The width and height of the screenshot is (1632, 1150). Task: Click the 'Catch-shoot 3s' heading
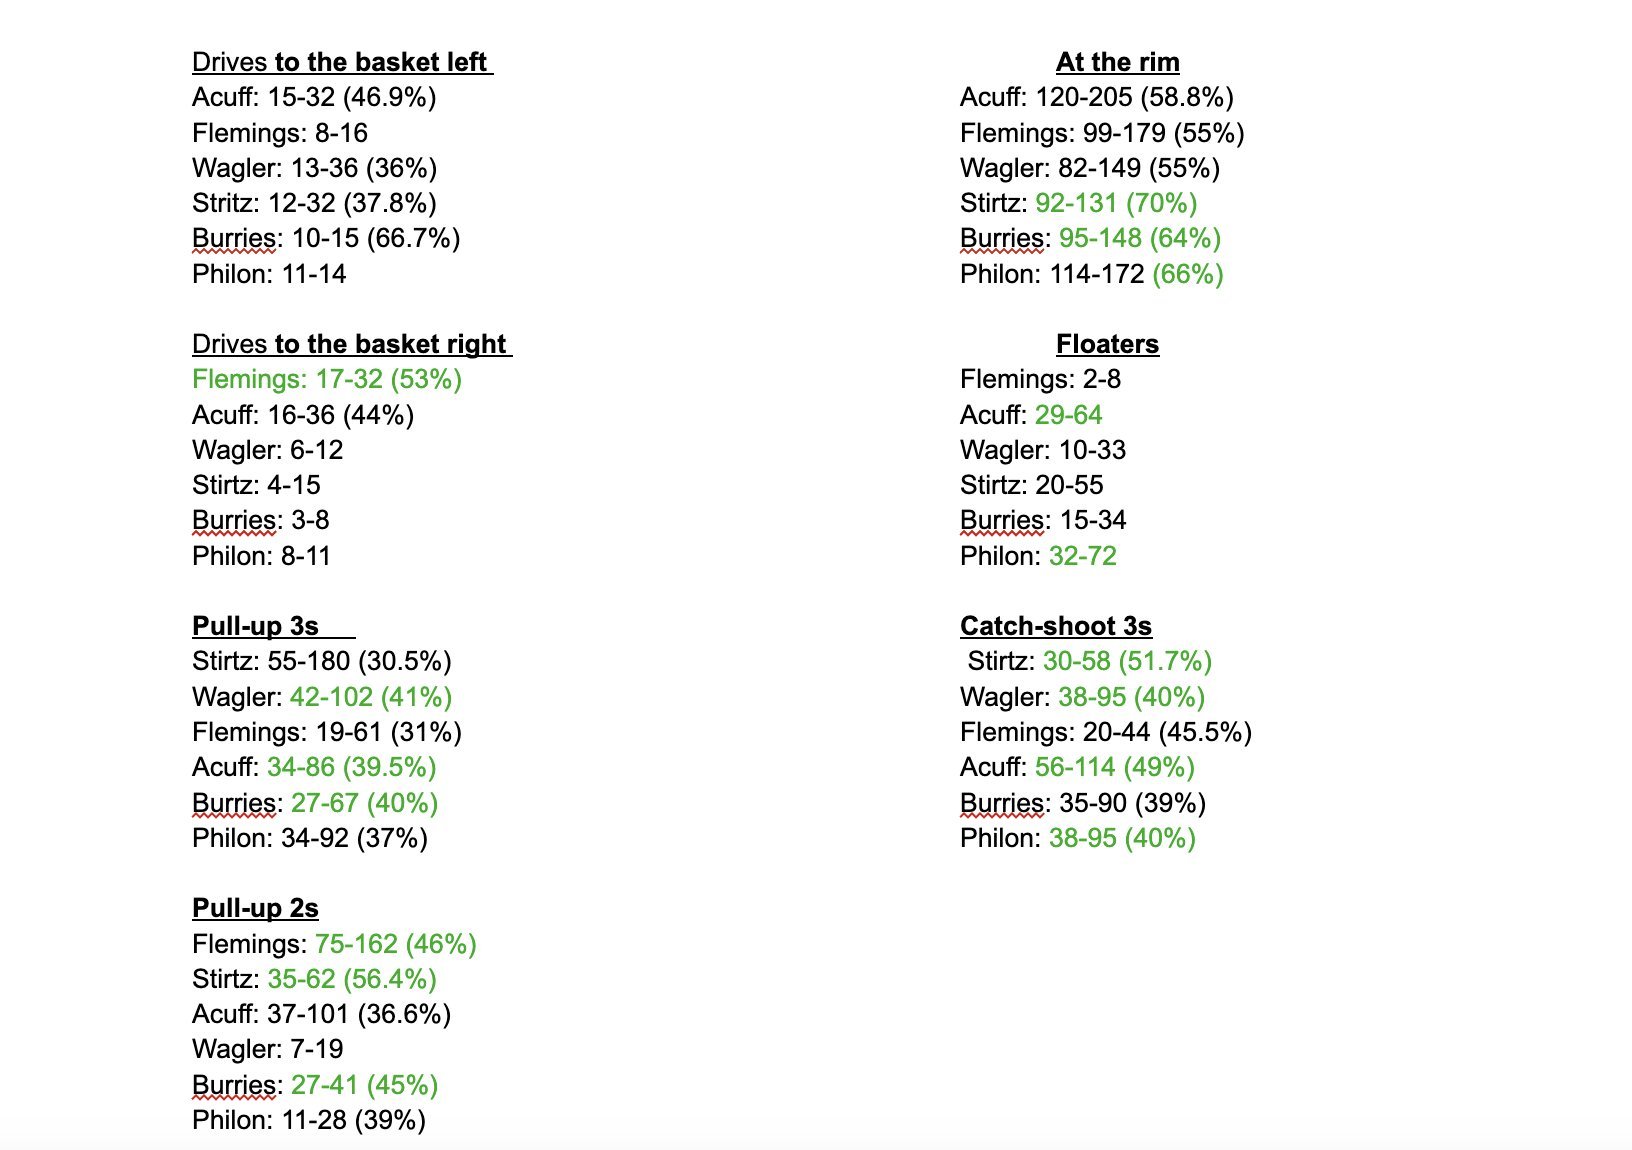(x=1056, y=626)
